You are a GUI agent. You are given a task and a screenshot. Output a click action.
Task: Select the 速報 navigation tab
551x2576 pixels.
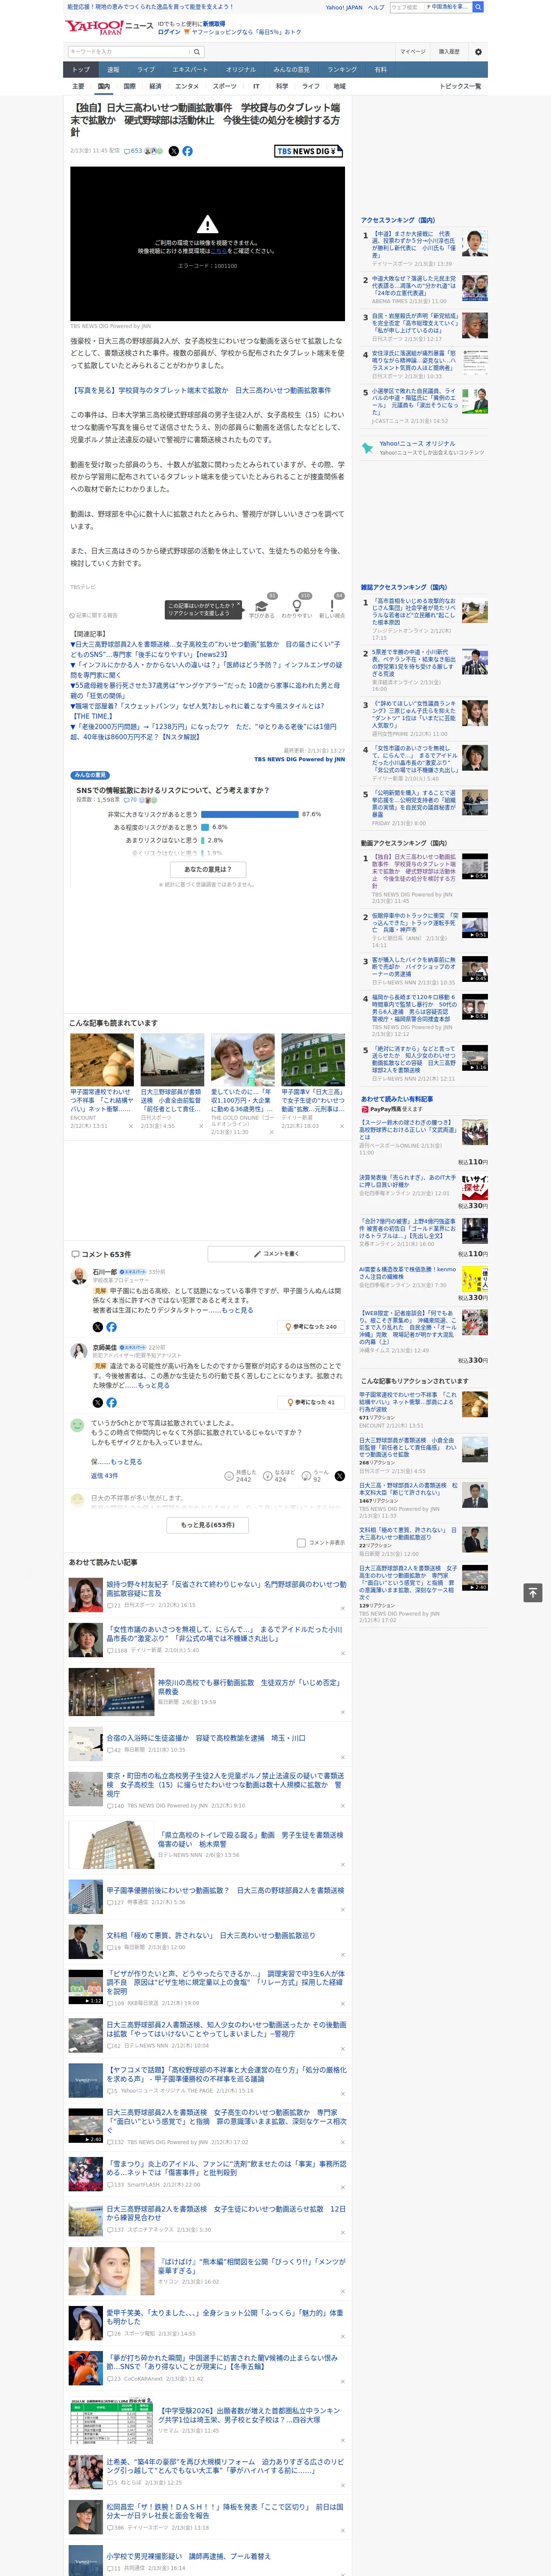click(x=113, y=70)
